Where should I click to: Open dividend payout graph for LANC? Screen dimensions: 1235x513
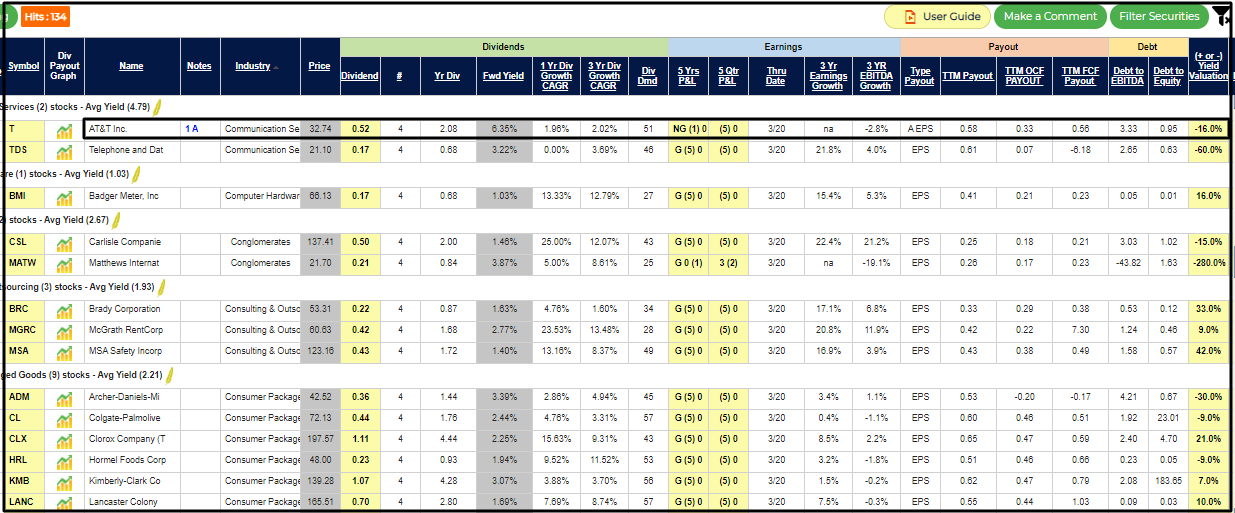pos(64,503)
